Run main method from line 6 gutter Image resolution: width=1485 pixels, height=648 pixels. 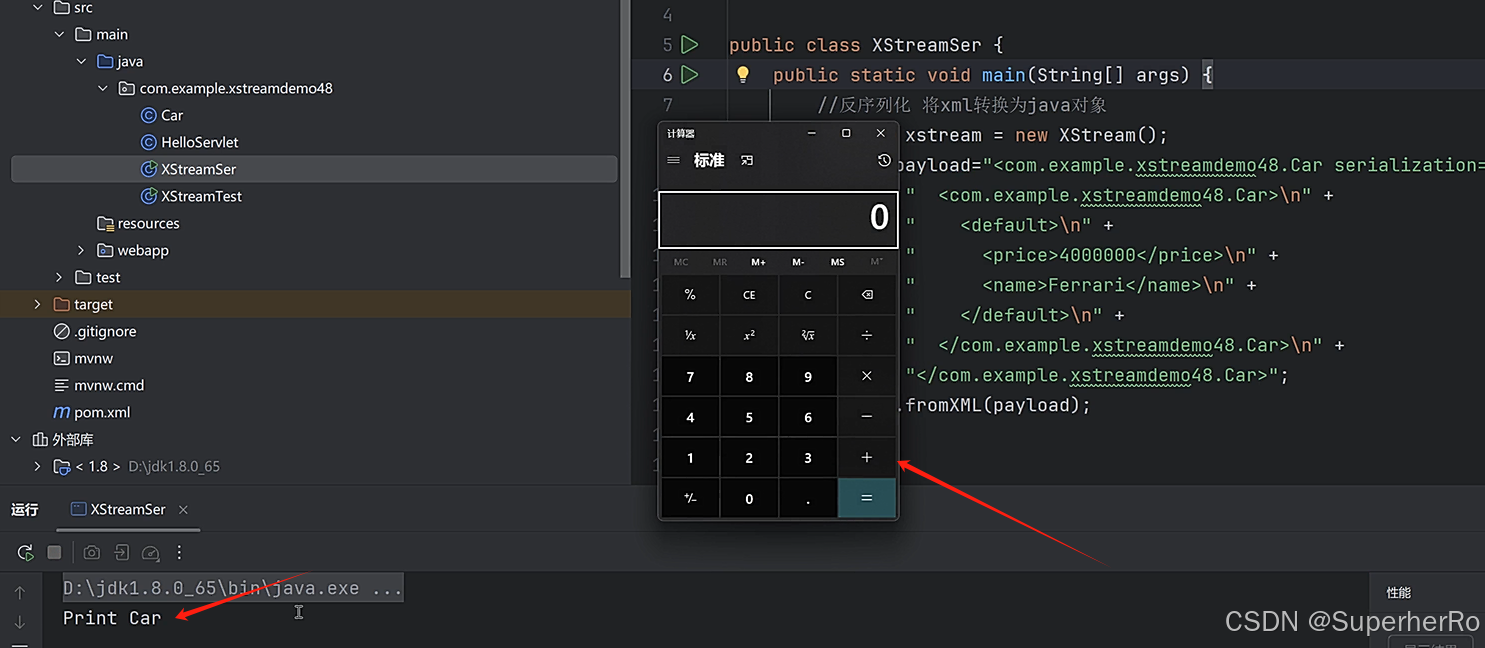click(689, 74)
